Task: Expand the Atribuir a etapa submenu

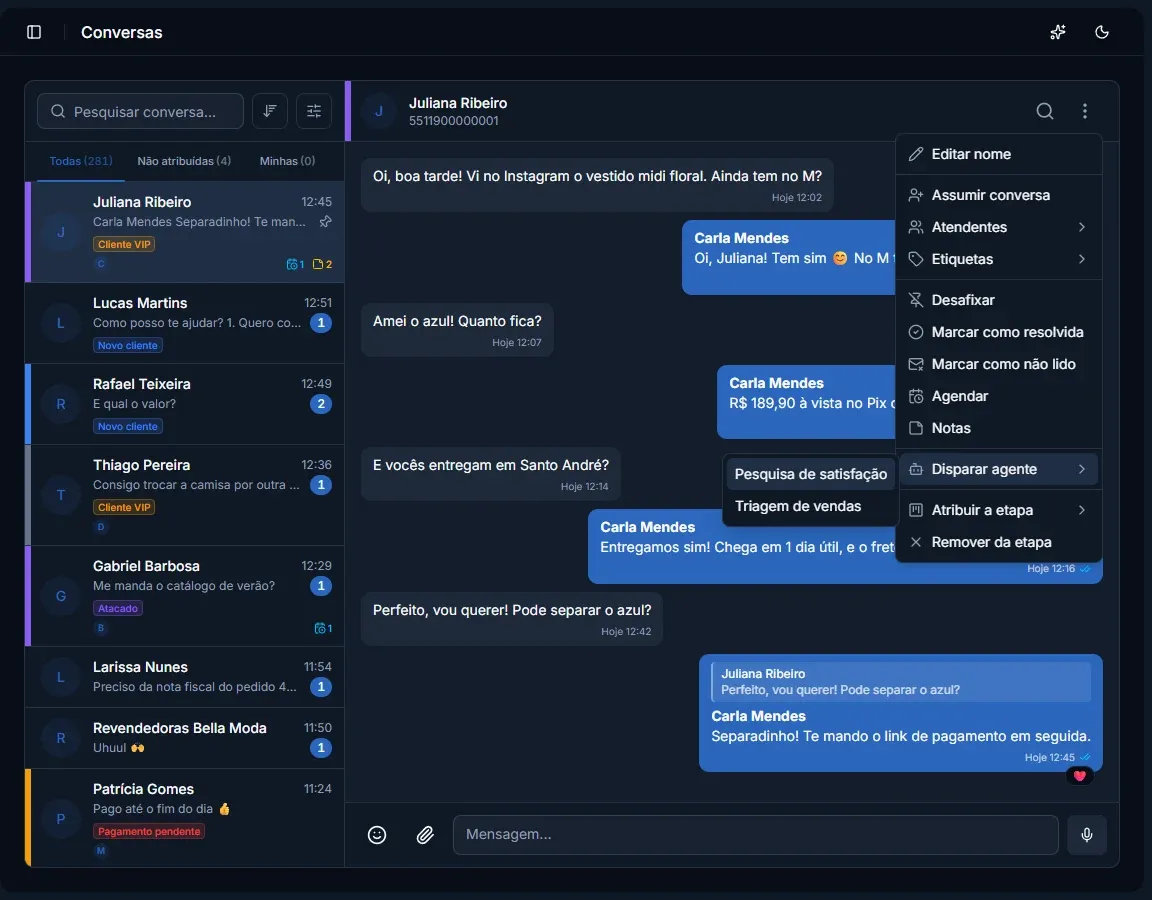Action: [998, 510]
